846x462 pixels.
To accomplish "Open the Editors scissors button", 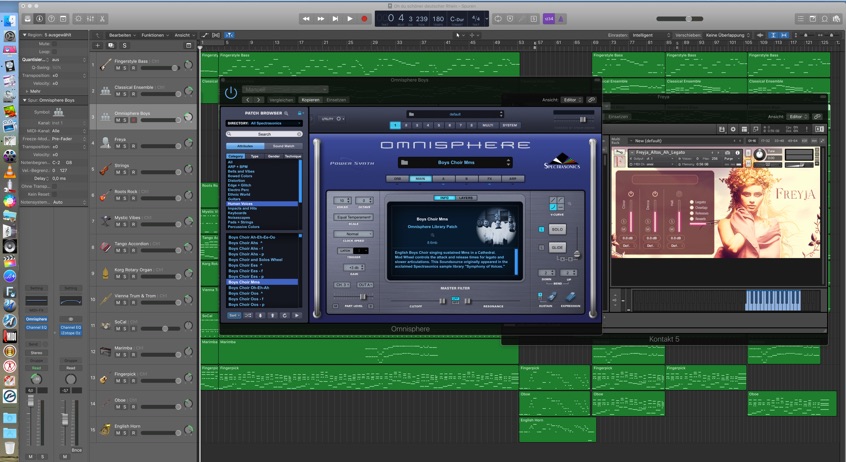I will 102,18.
